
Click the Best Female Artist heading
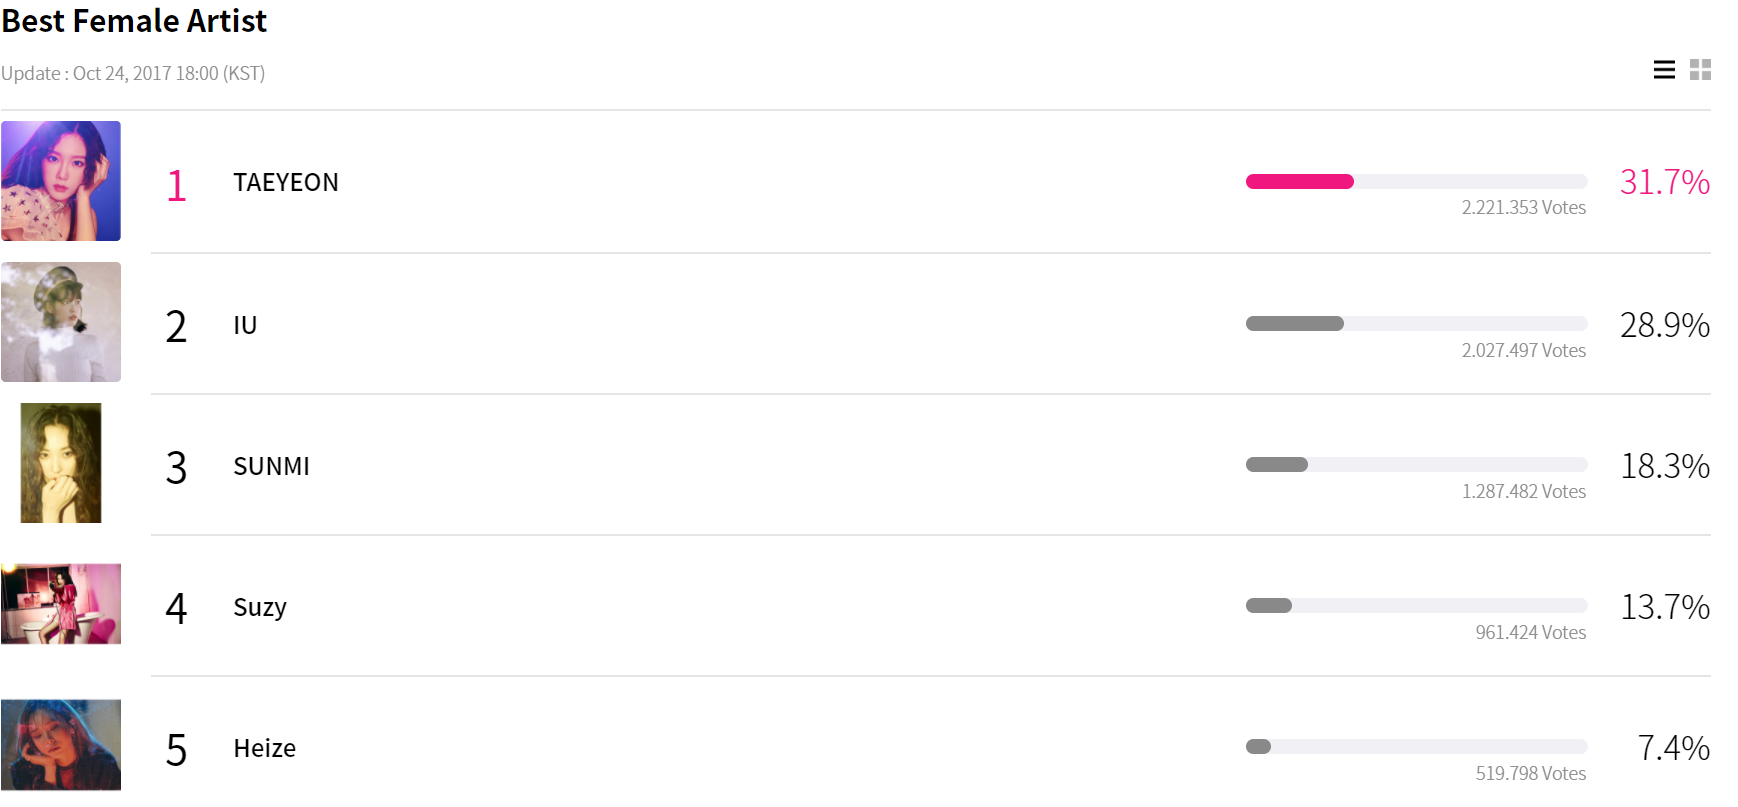click(x=134, y=21)
